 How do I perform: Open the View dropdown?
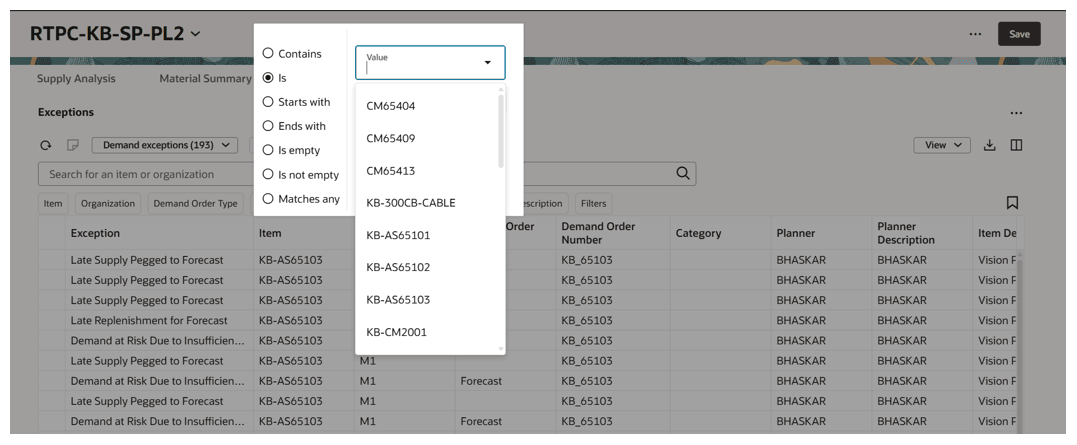[x=942, y=145]
